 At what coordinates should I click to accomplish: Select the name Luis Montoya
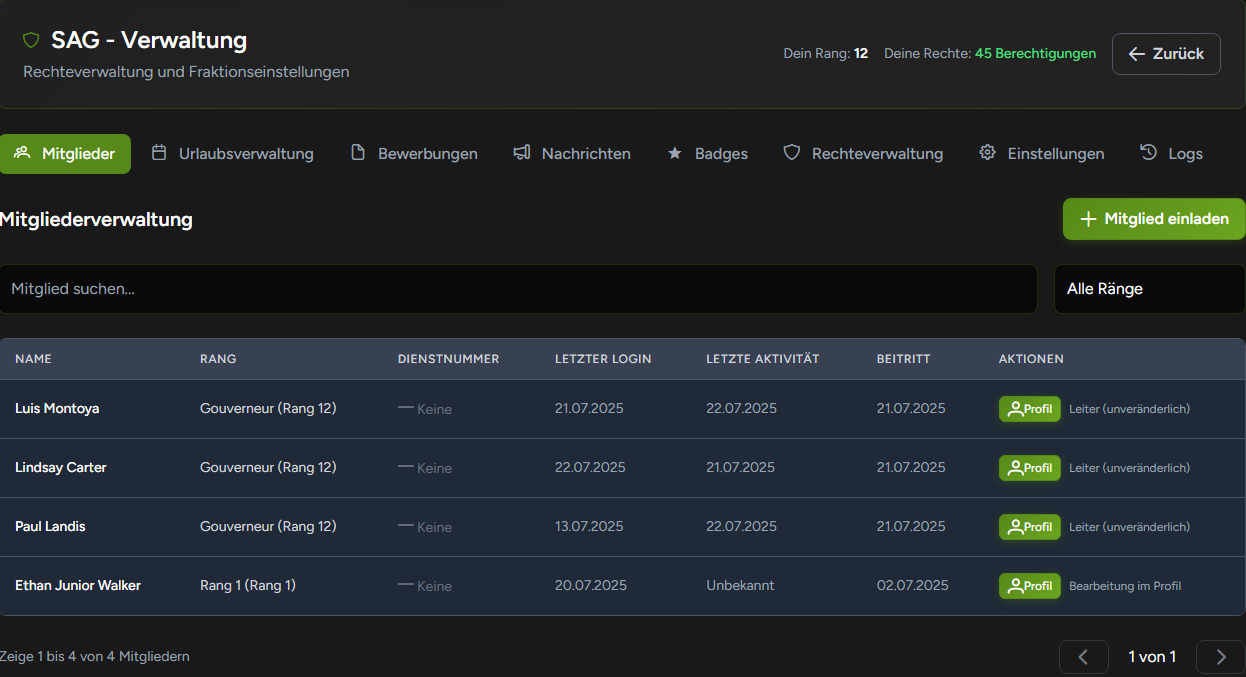pos(57,409)
